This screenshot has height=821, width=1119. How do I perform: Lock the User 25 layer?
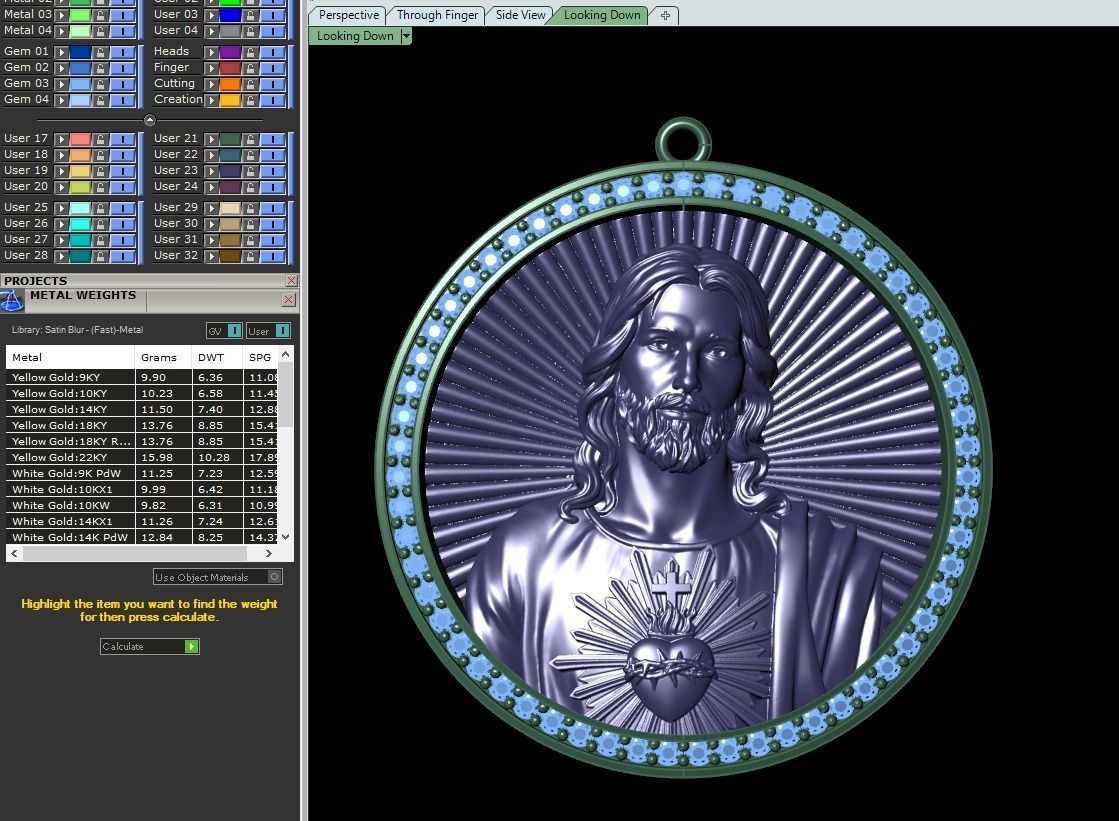click(101, 208)
